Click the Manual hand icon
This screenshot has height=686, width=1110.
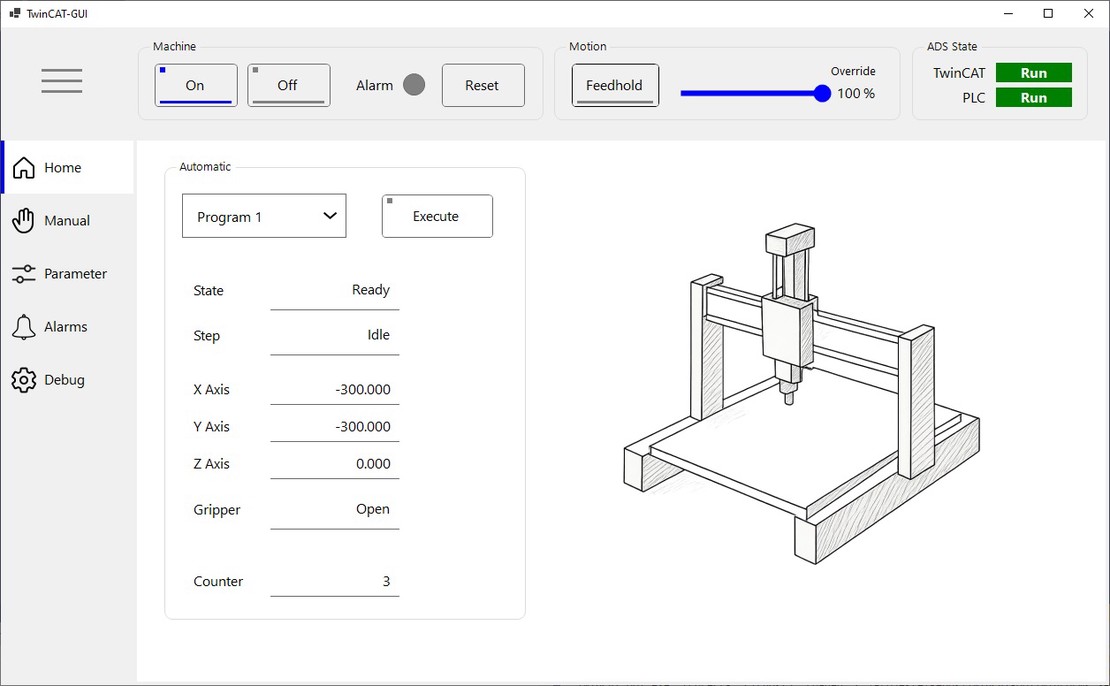[23, 220]
